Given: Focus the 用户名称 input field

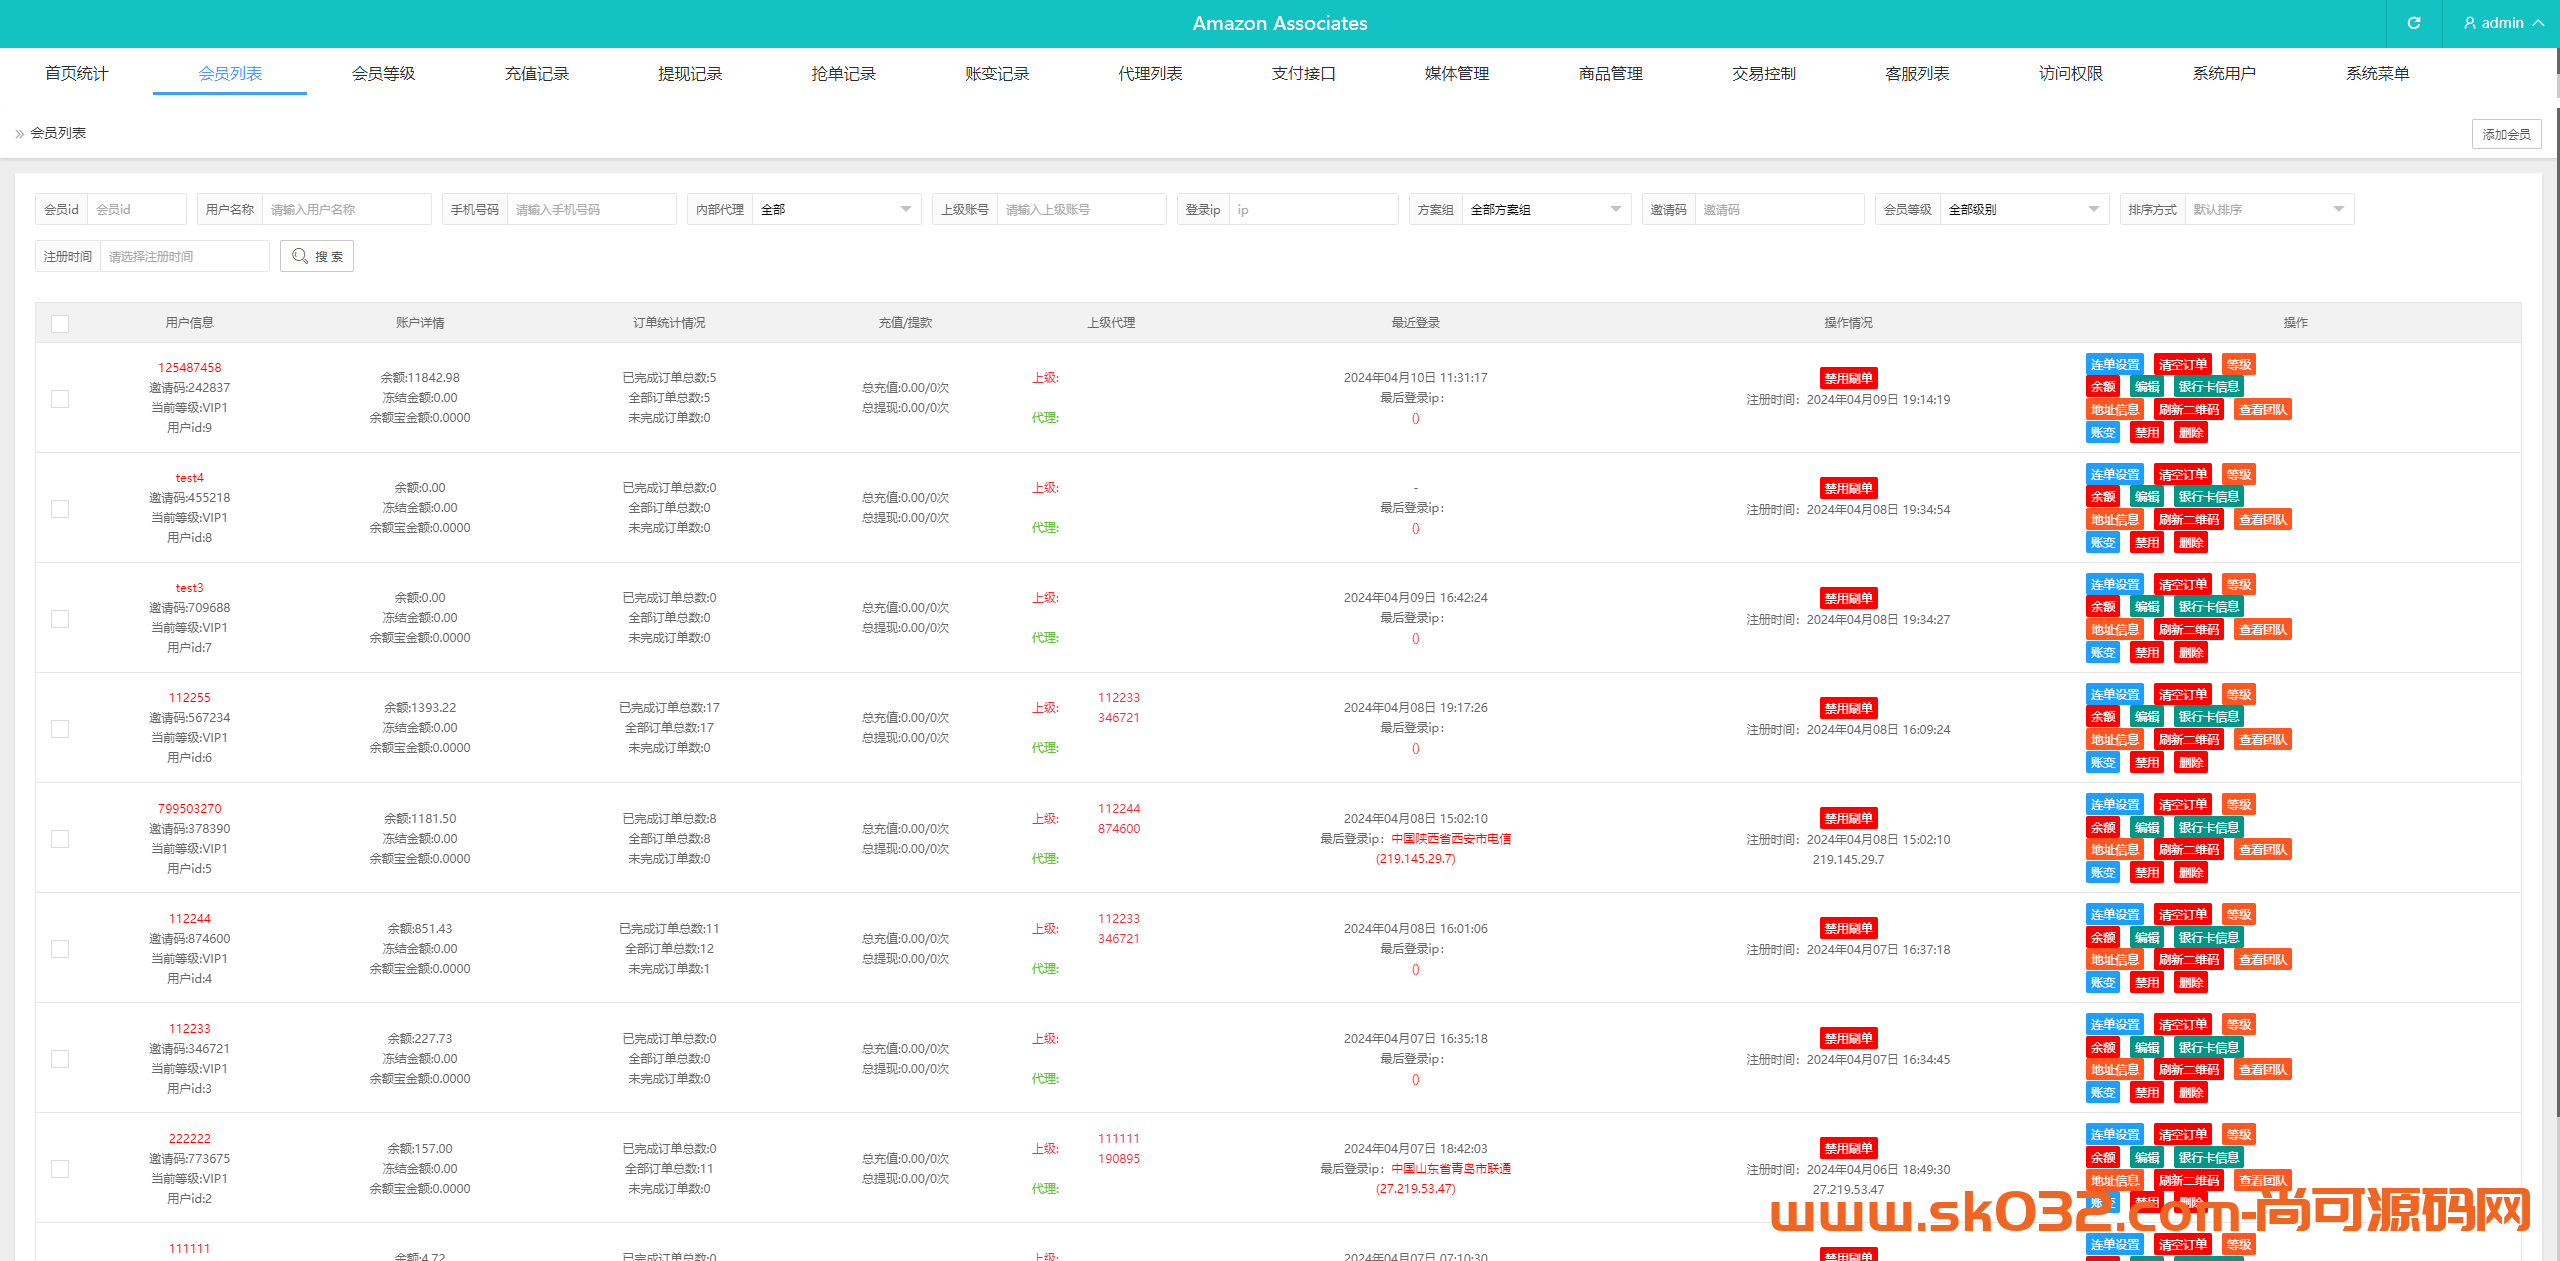Looking at the screenshot, I should (346, 209).
